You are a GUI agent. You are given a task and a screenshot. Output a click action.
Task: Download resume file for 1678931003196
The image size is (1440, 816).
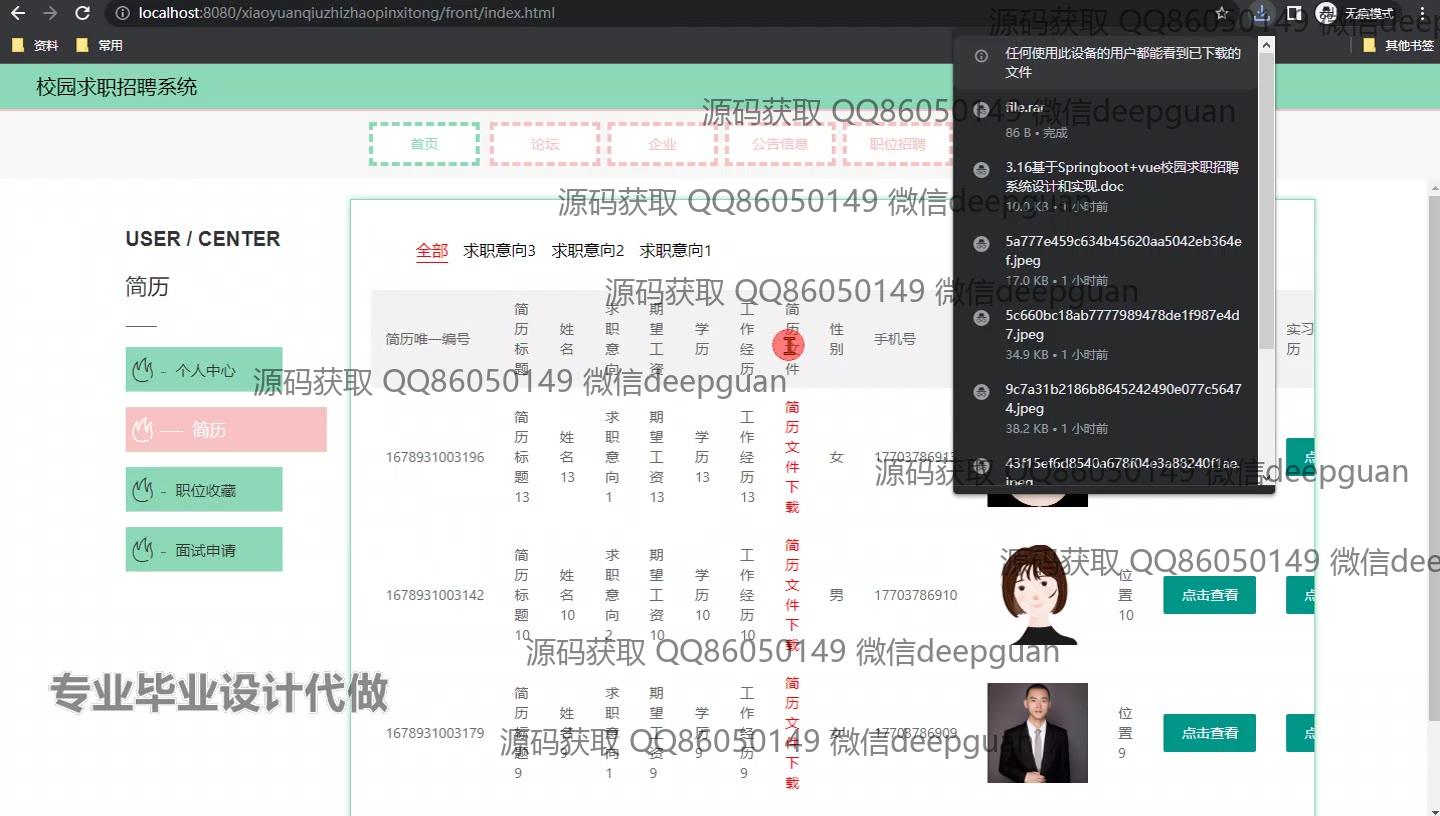pos(792,457)
